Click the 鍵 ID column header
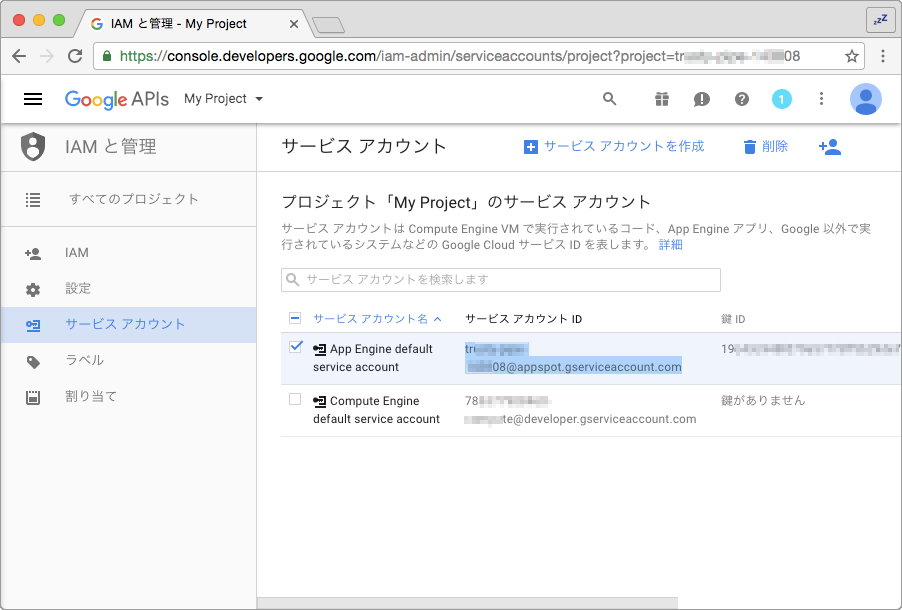 pos(733,319)
